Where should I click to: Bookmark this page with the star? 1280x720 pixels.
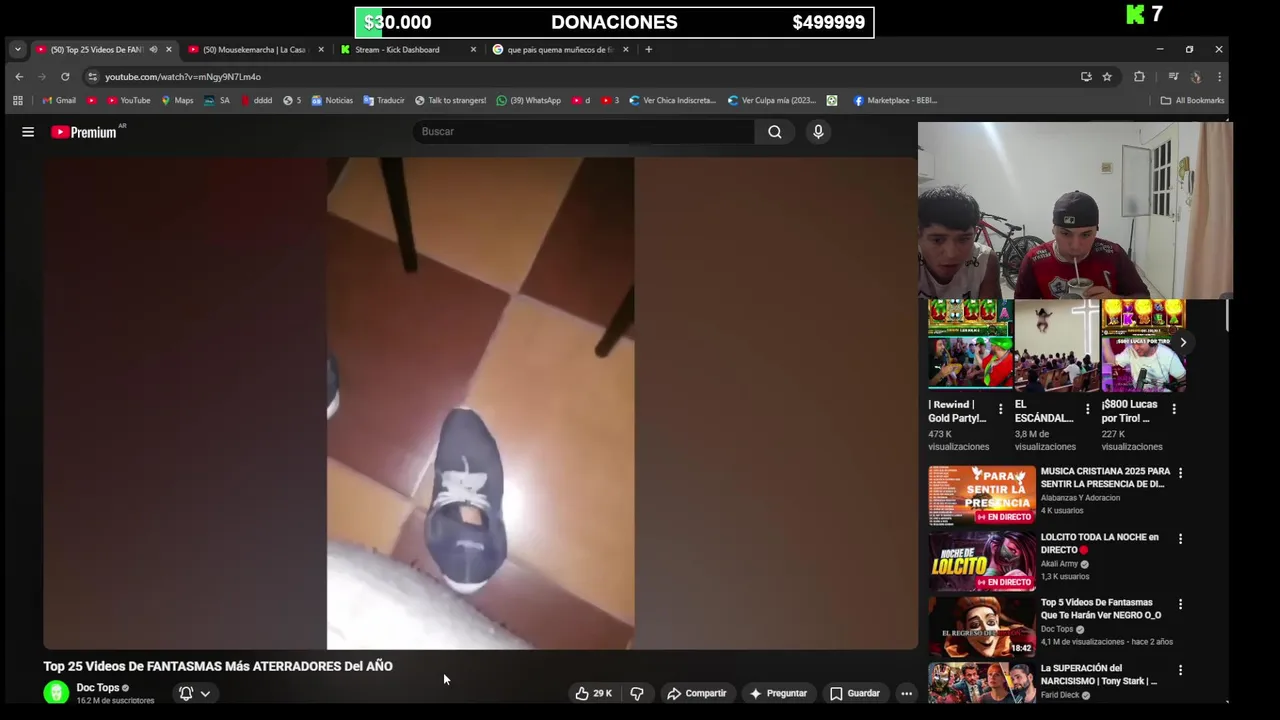pos(1107,77)
